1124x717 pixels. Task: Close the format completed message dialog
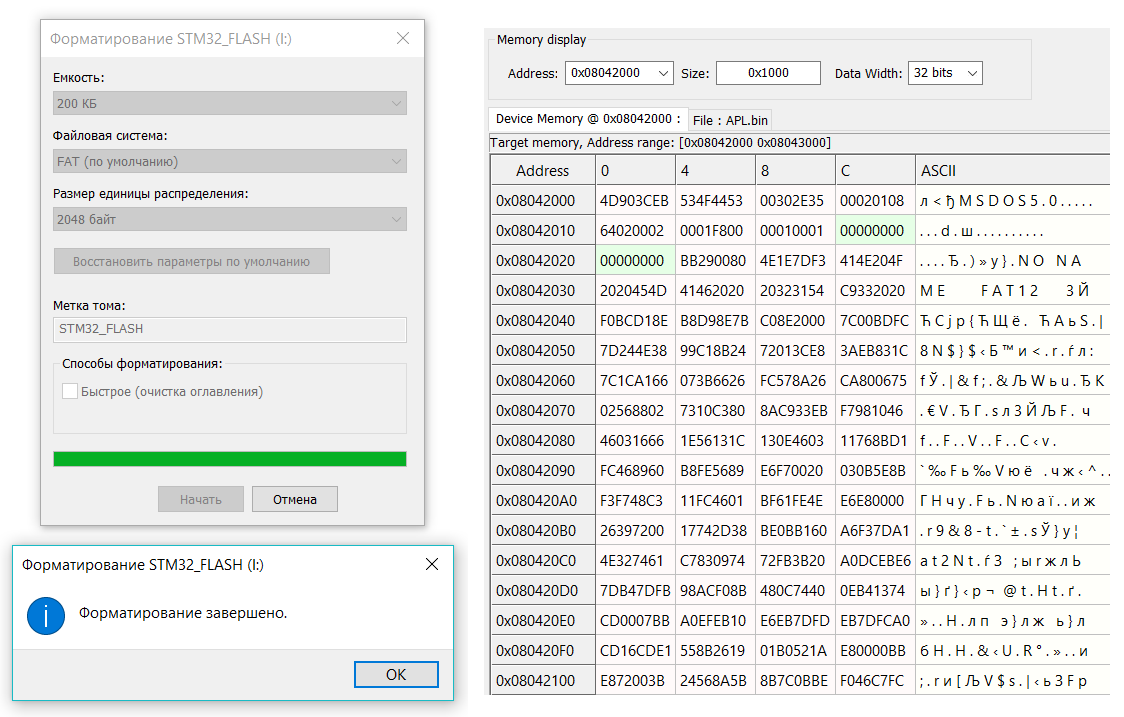[x=432, y=564]
